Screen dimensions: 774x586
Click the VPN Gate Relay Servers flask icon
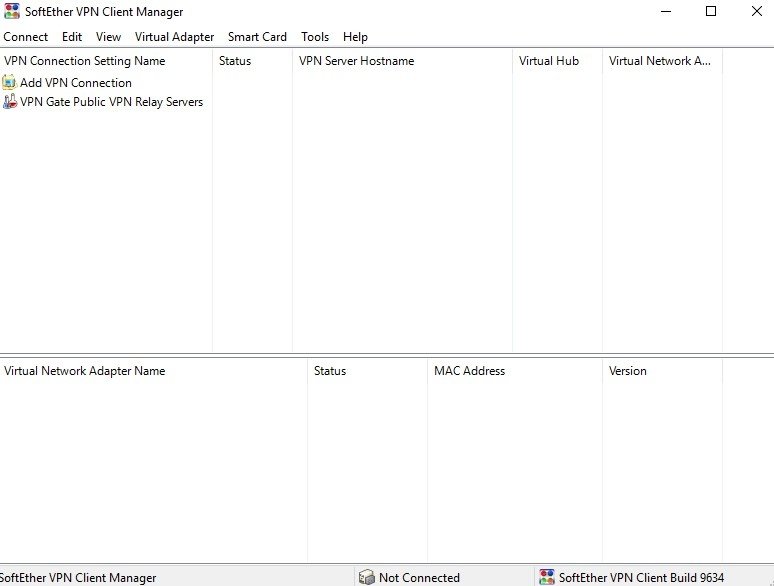[x=9, y=102]
